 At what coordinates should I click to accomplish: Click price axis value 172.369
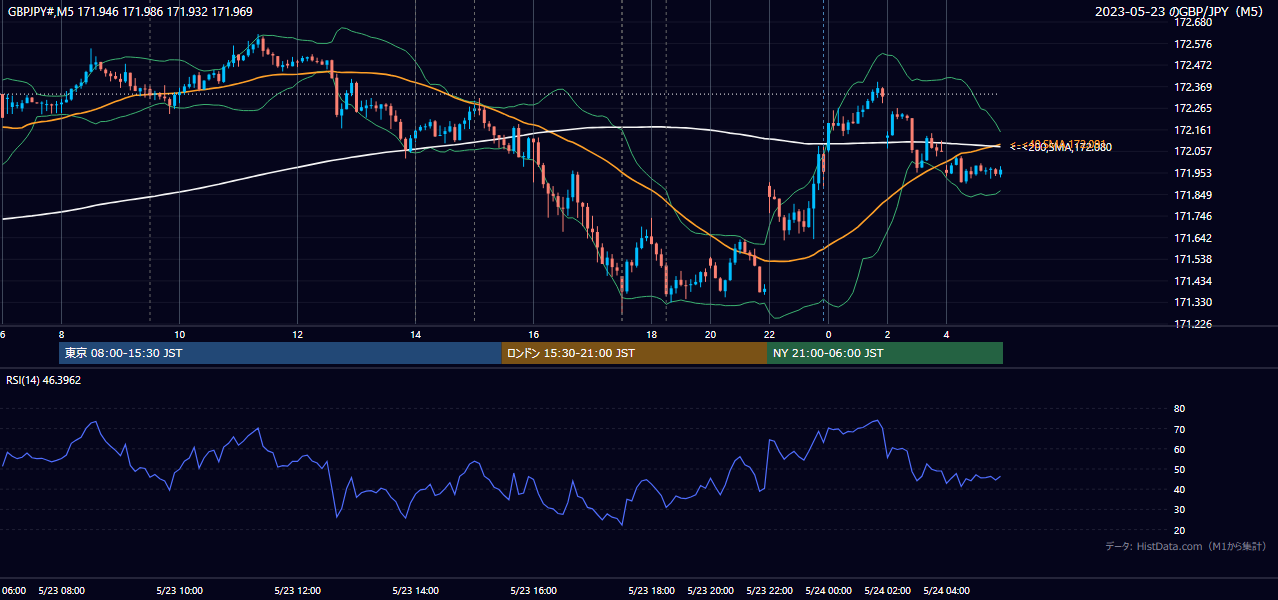[x=1194, y=87]
